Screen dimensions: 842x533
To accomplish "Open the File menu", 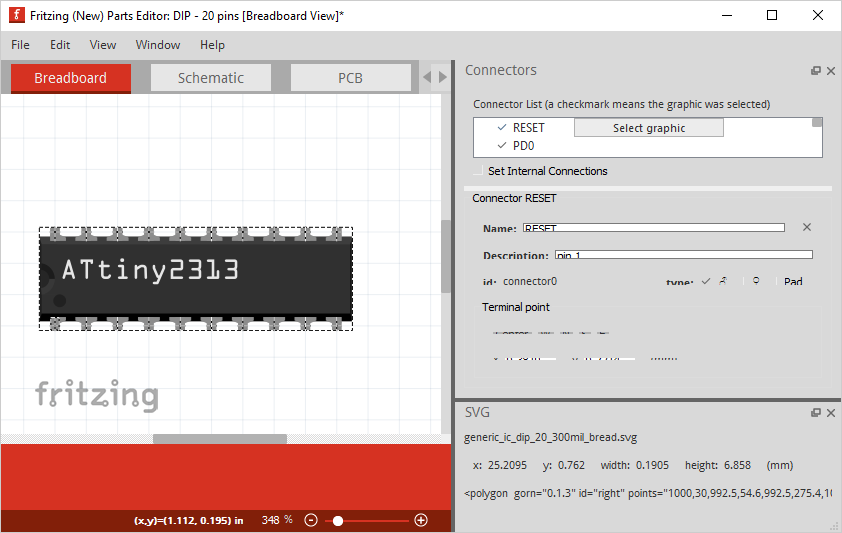I will coord(20,45).
